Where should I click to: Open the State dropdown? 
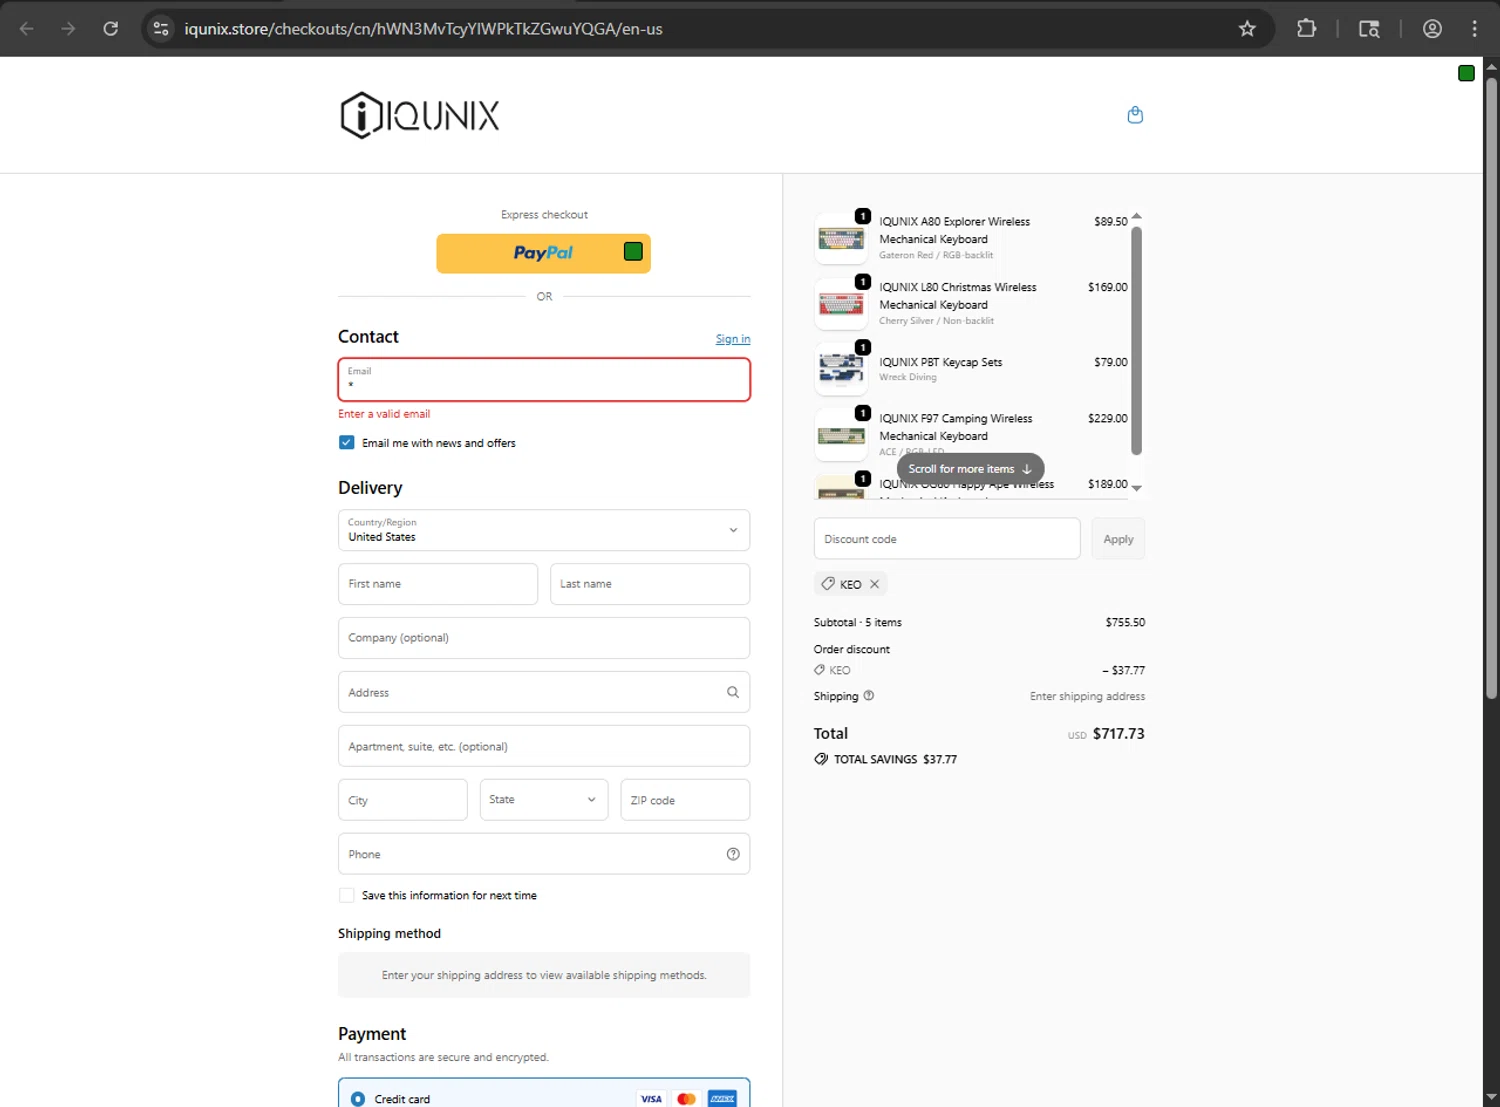tap(544, 800)
